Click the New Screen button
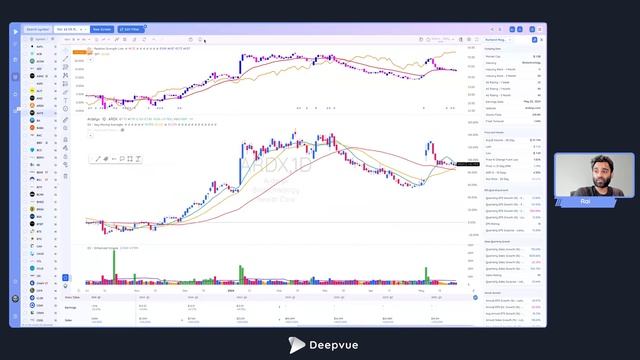Image resolution: width=640 pixels, height=360 pixels. [102, 29]
